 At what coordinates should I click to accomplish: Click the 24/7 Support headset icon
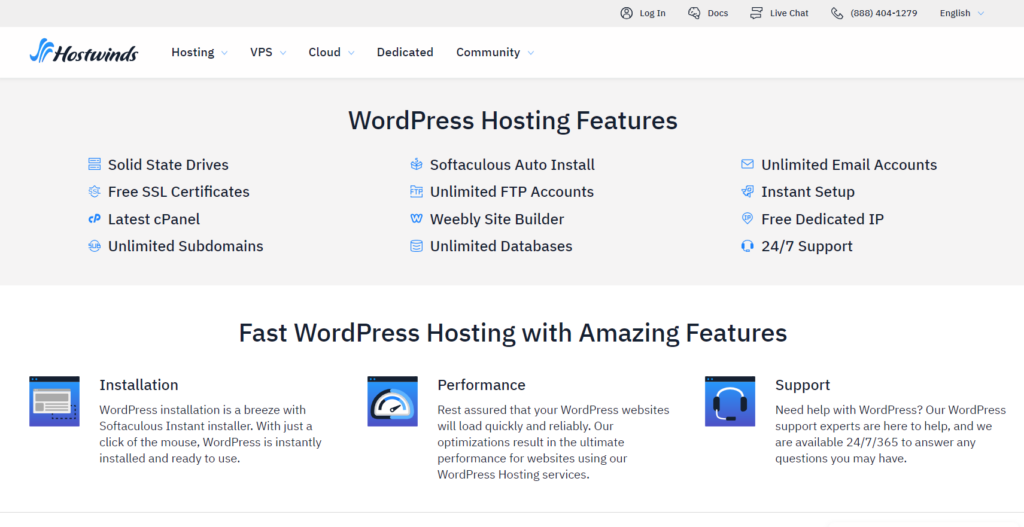(x=747, y=246)
